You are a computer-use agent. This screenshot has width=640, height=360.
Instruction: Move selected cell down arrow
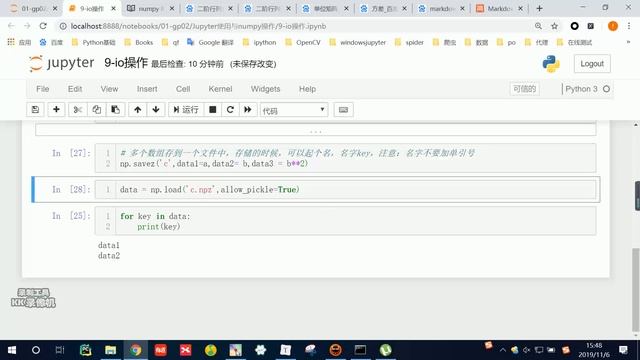156,109
